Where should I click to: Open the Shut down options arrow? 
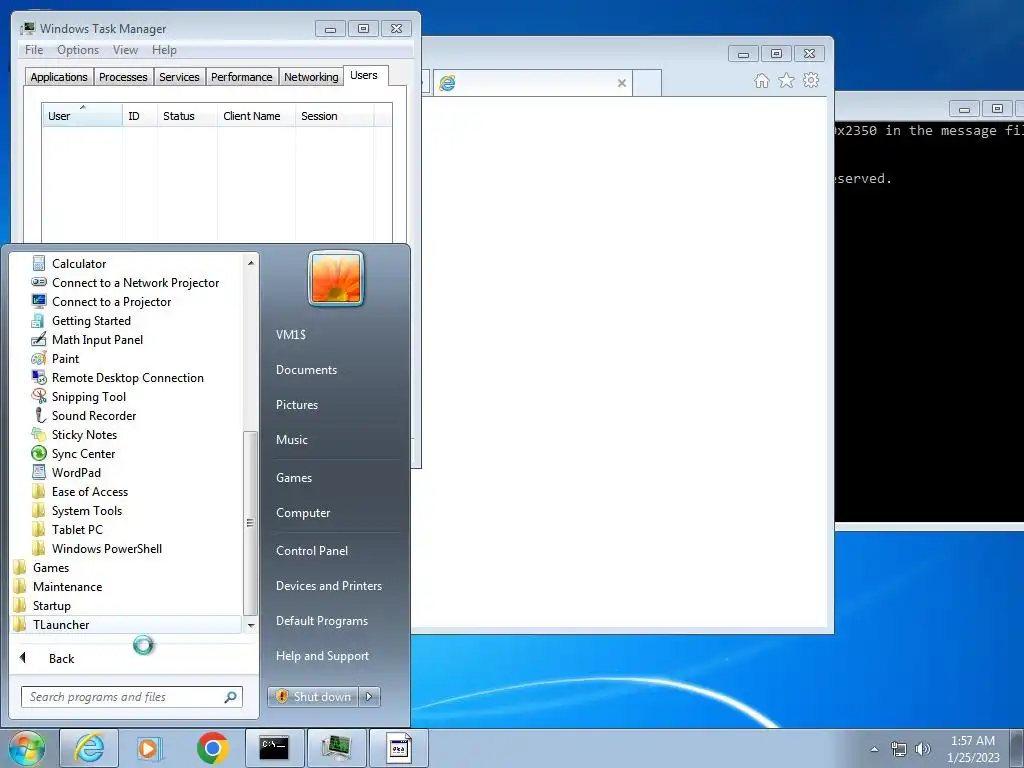[x=369, y=697]
